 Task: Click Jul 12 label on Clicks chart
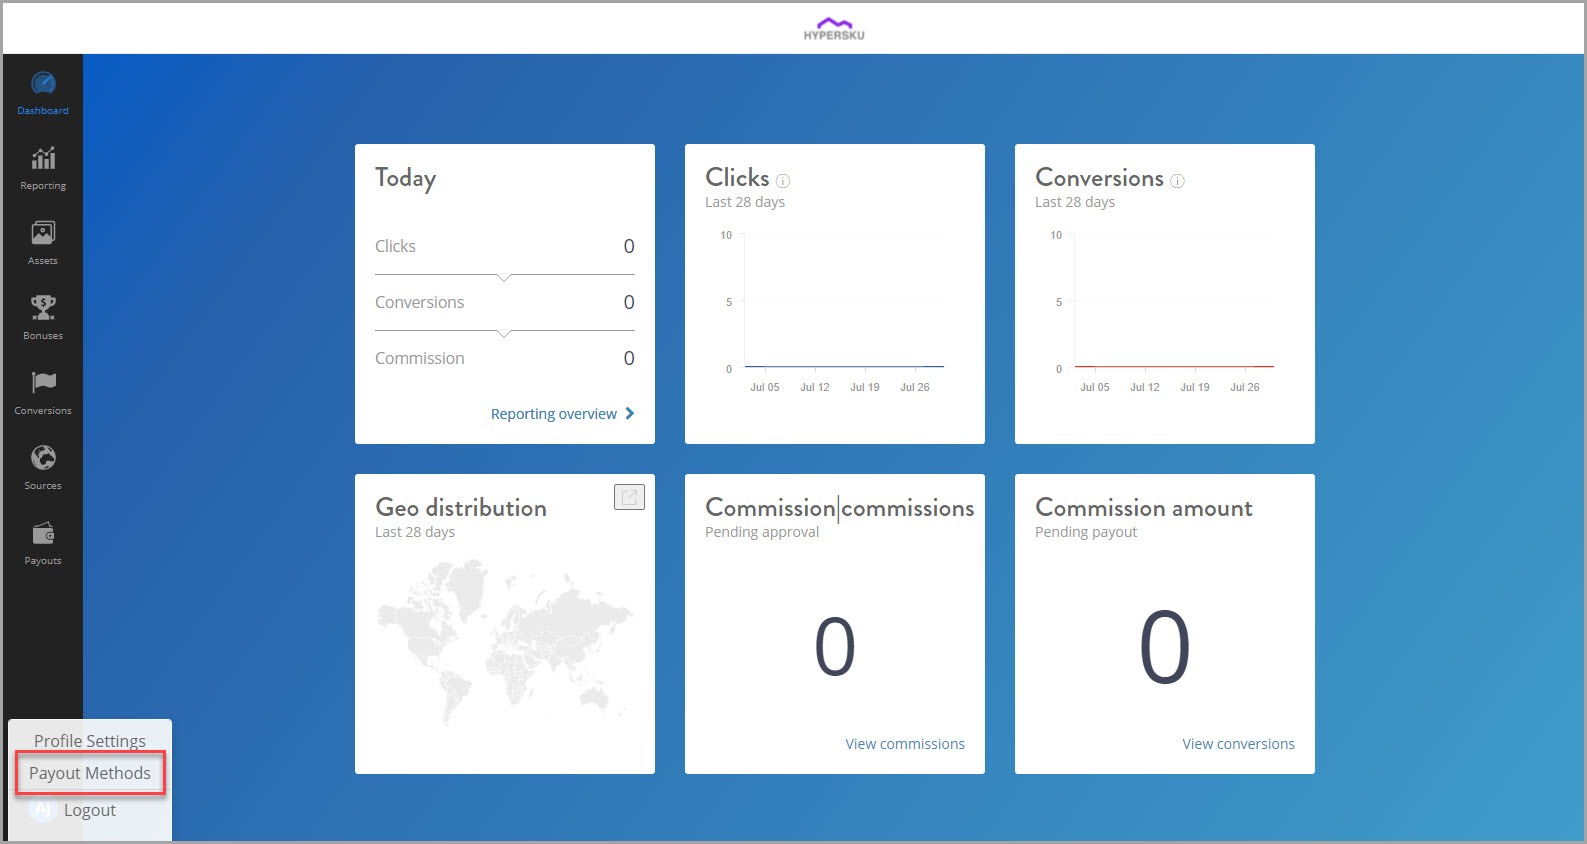(815, 387)
